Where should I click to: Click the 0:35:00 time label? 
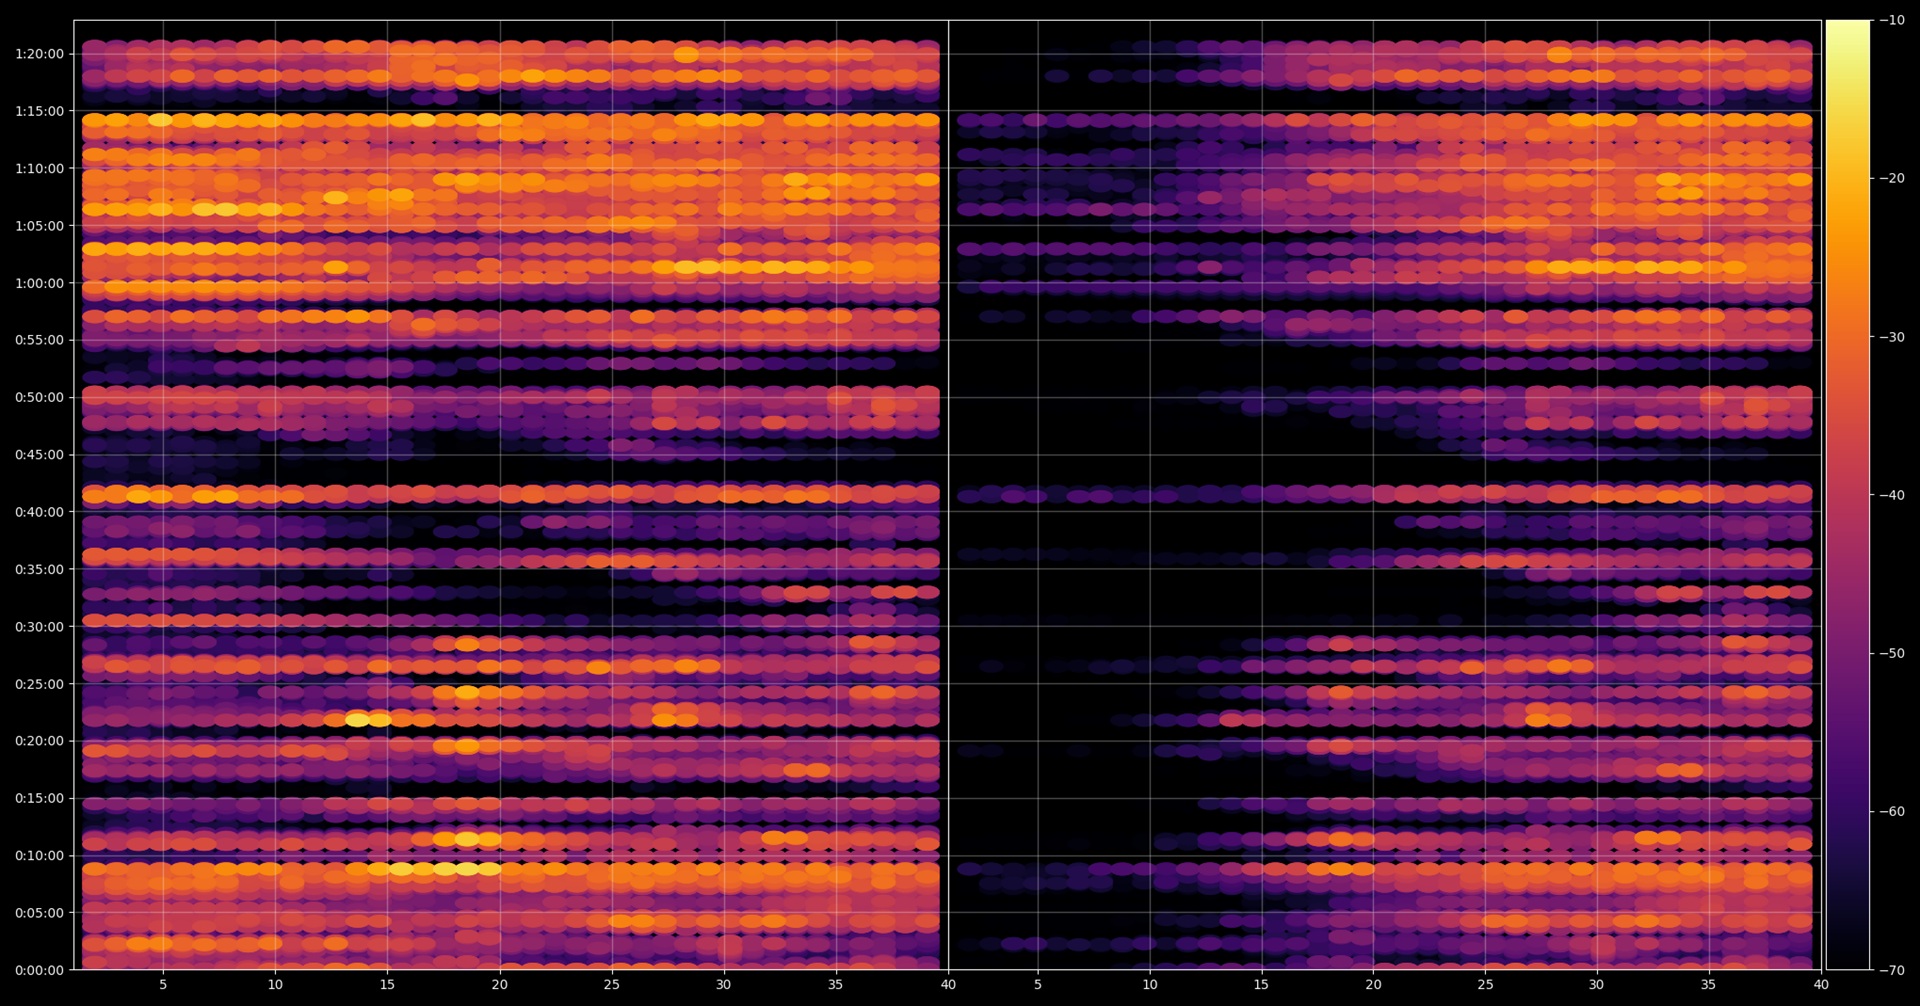(39, 569)
